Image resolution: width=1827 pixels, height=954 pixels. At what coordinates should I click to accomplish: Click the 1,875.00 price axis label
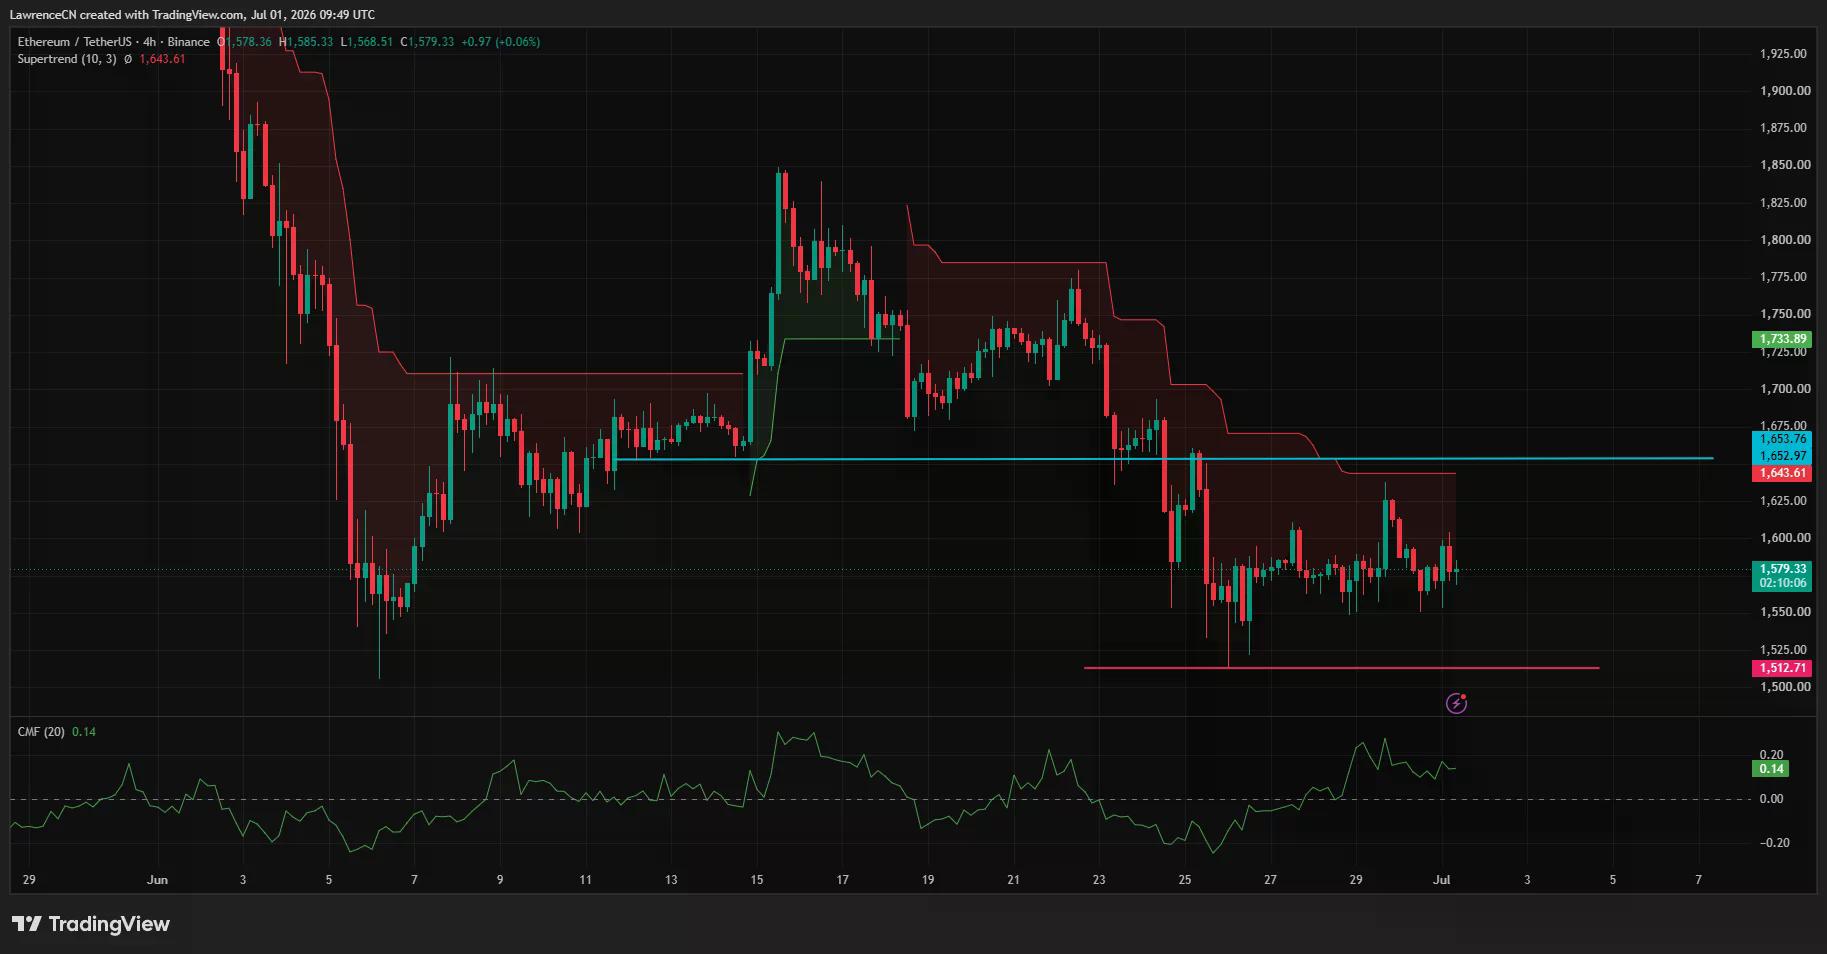pos(1785,128)
